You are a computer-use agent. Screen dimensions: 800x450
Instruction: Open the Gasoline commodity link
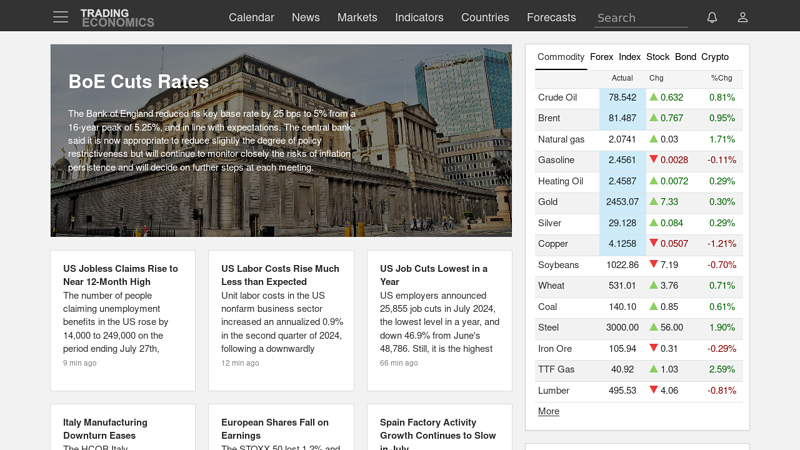pyautogui.click(x=556, y=160)
